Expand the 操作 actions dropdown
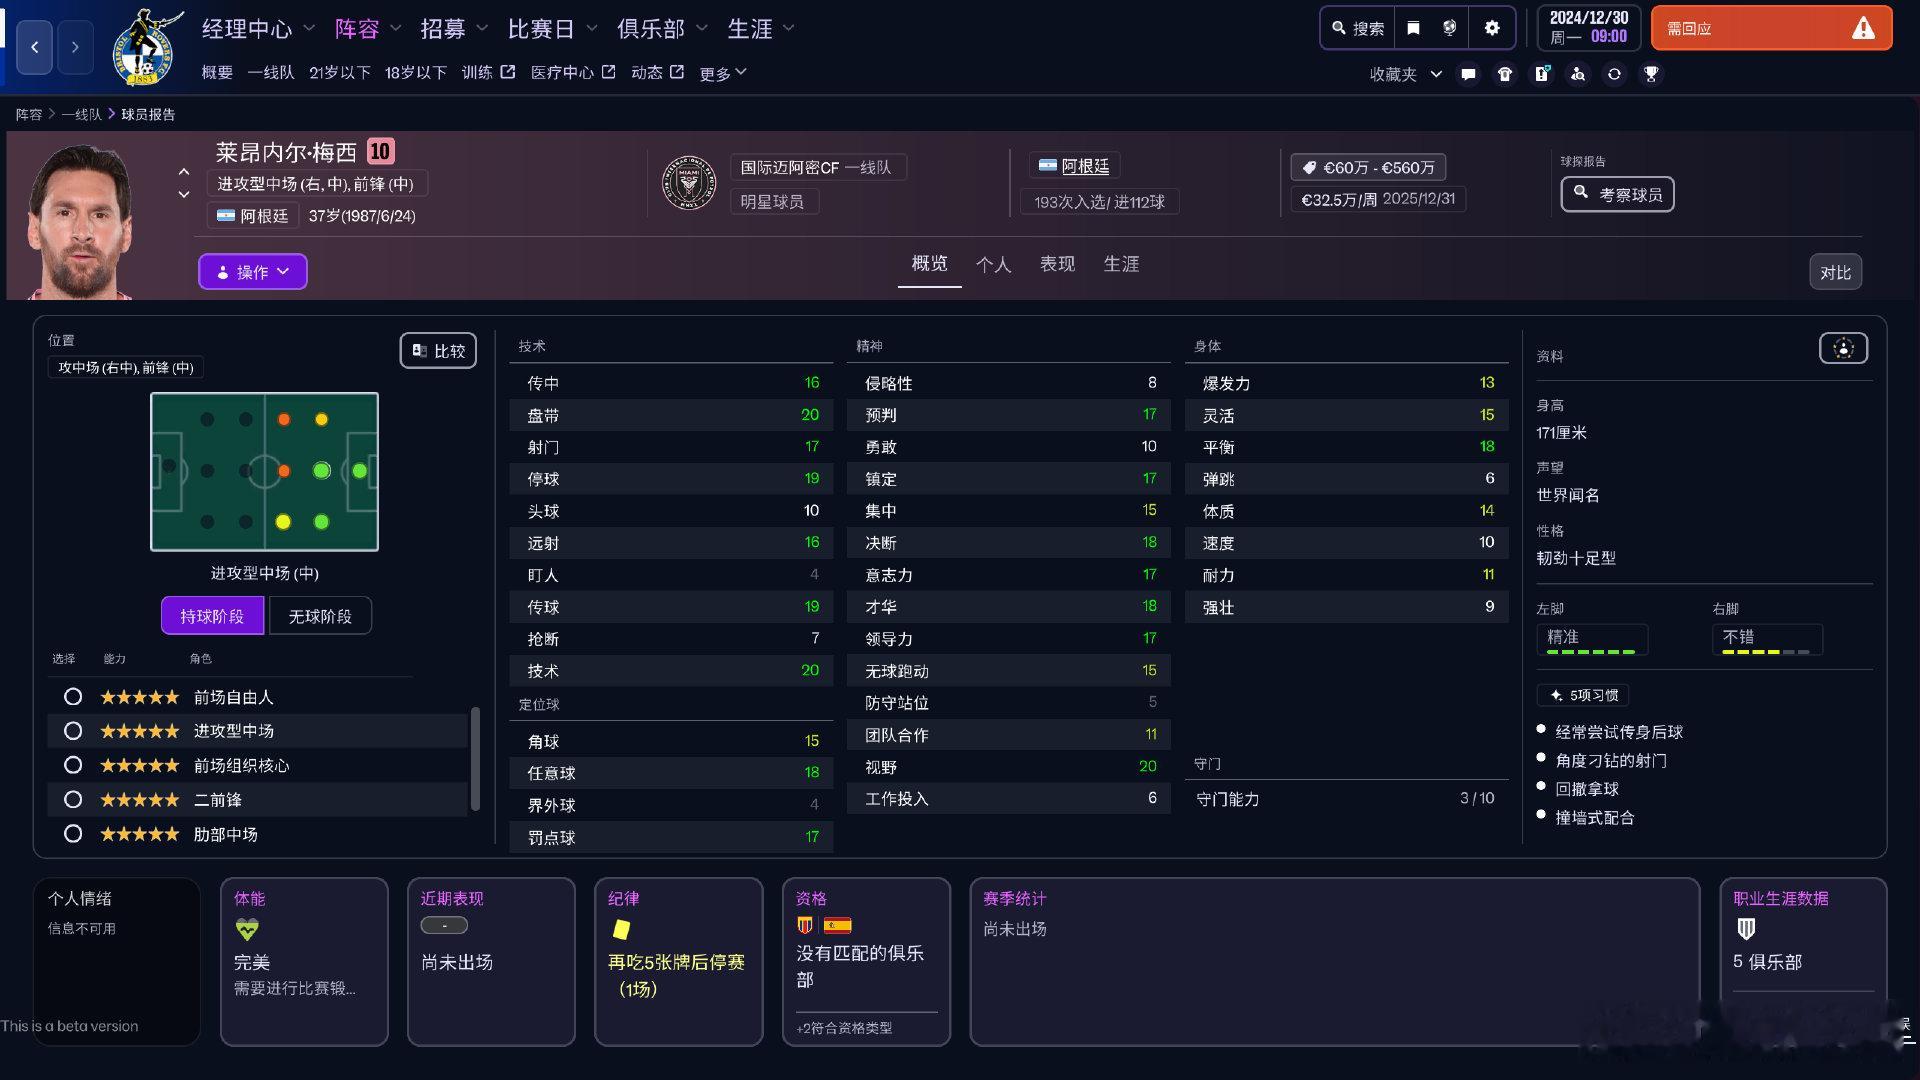The image size is (1920, 1080). [x=253, y=272]
